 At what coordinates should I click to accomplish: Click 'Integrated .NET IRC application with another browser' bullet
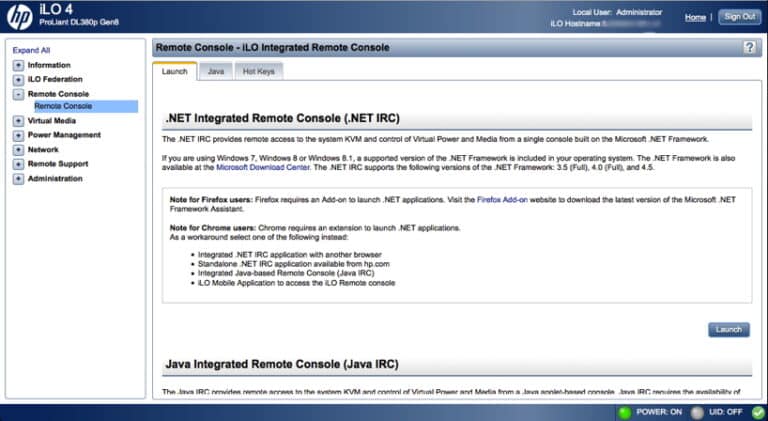[289, 255]
